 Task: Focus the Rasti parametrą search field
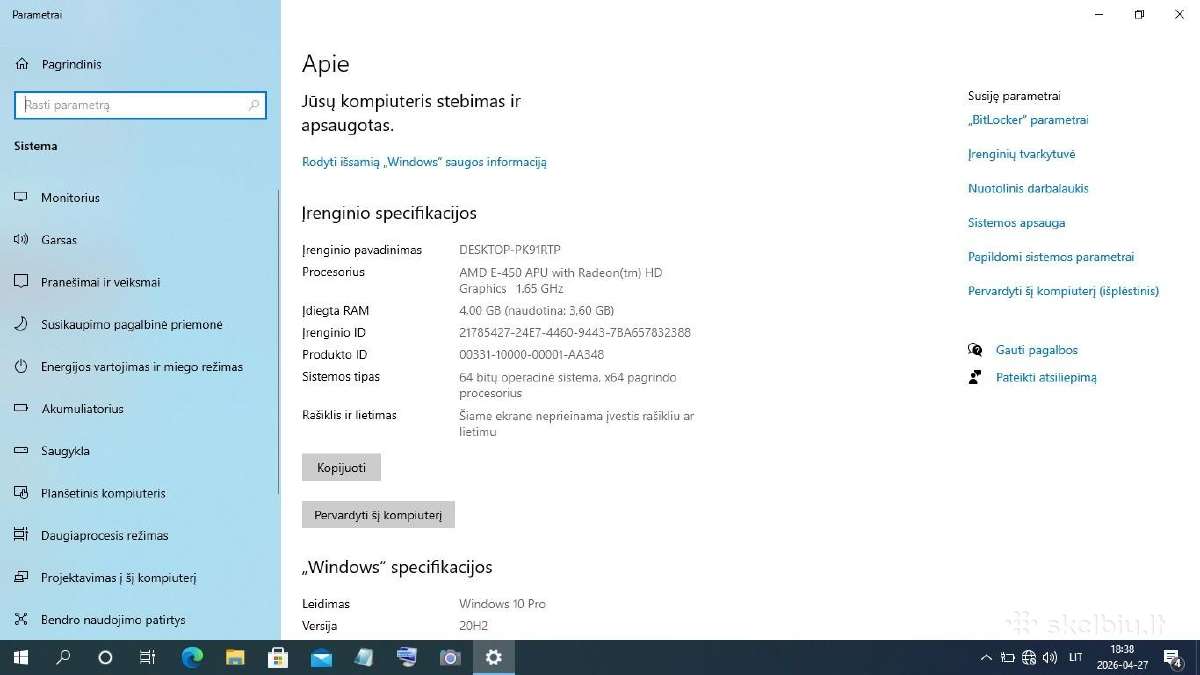coord(140,105)
